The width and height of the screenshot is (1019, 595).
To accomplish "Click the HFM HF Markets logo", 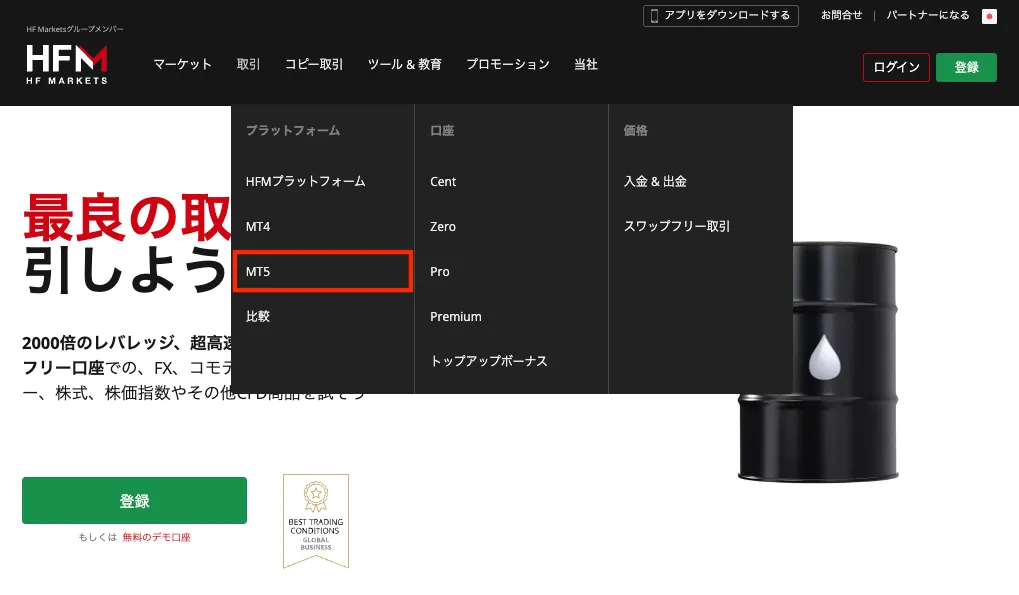I will (x=66, y=64).
